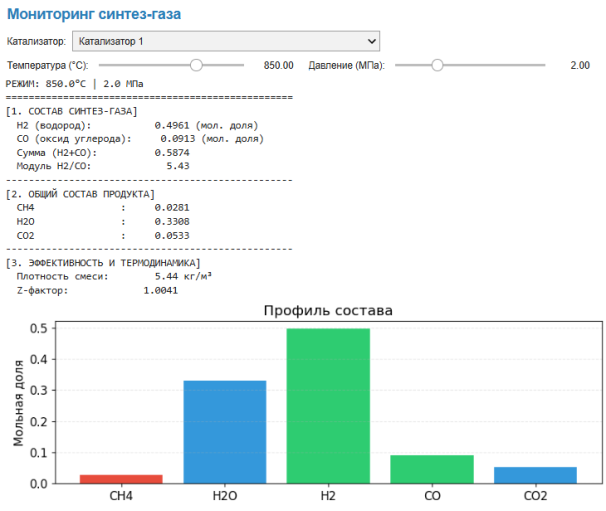Viewport: 606px width, 511px height.
Task: Click the Сумма (H2+CO) value 0.5874
Action: [x=172, y=153]
